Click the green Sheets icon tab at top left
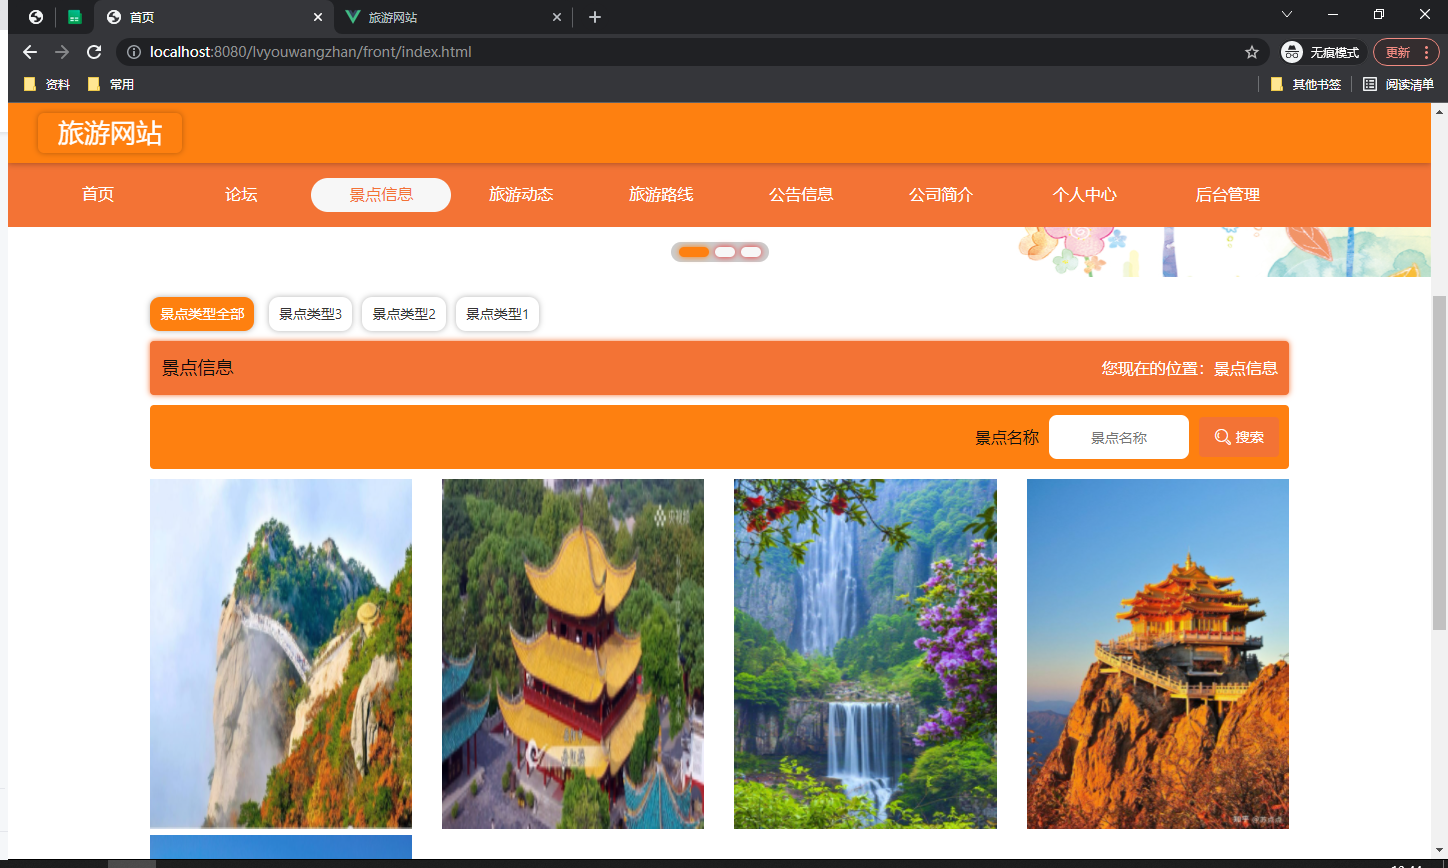The width and height of the screenshot is (1448, 868). [75, 16]
